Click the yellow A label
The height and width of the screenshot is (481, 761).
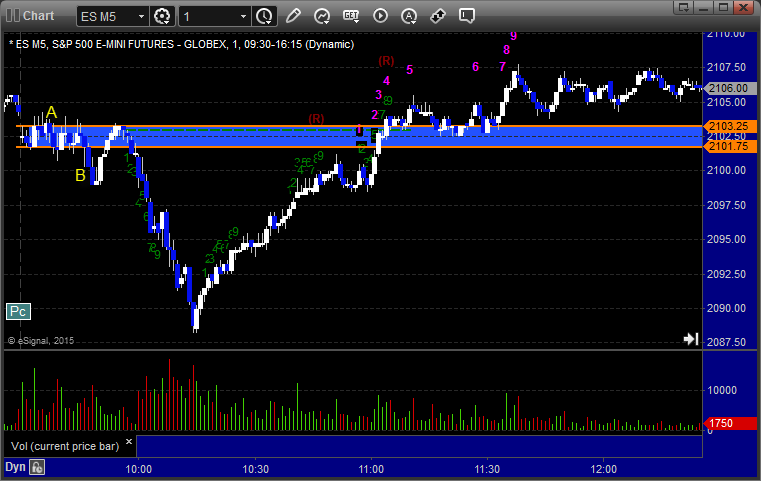pyautogui.click(x=51, y=113)
